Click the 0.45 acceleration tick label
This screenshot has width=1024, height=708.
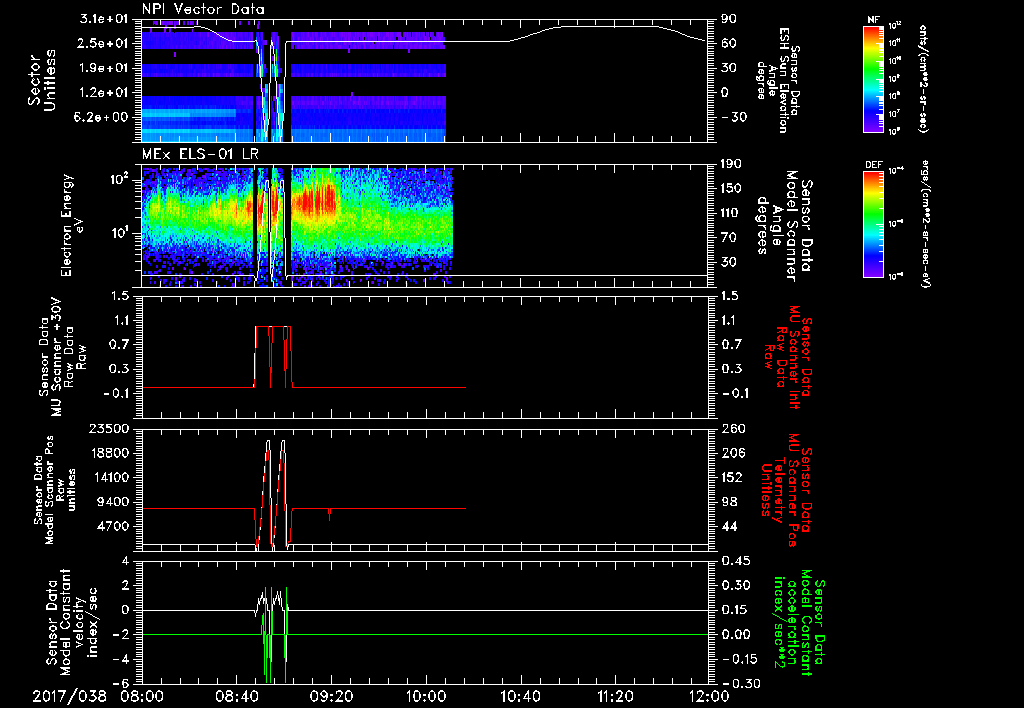coord(735,561)
